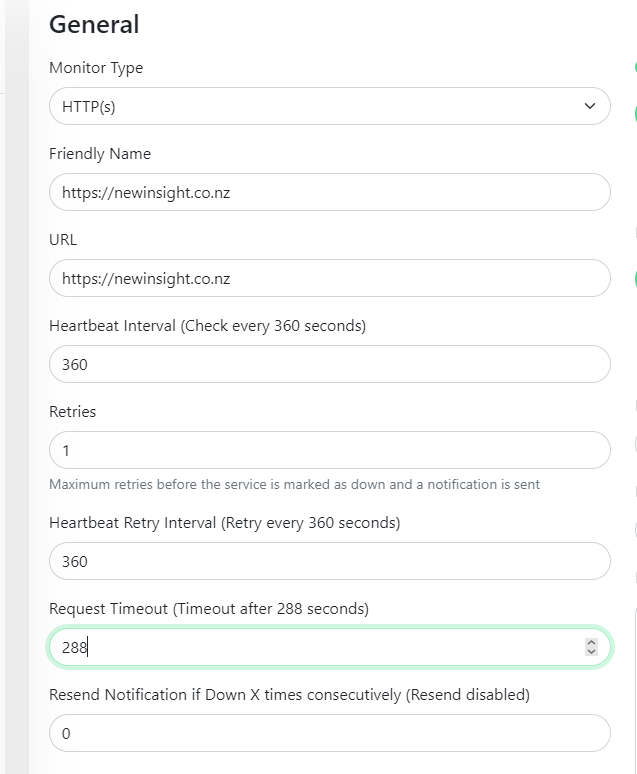
Task: Open the HTTP(s) Monitor Type dropdown
Action: [330, 106]
